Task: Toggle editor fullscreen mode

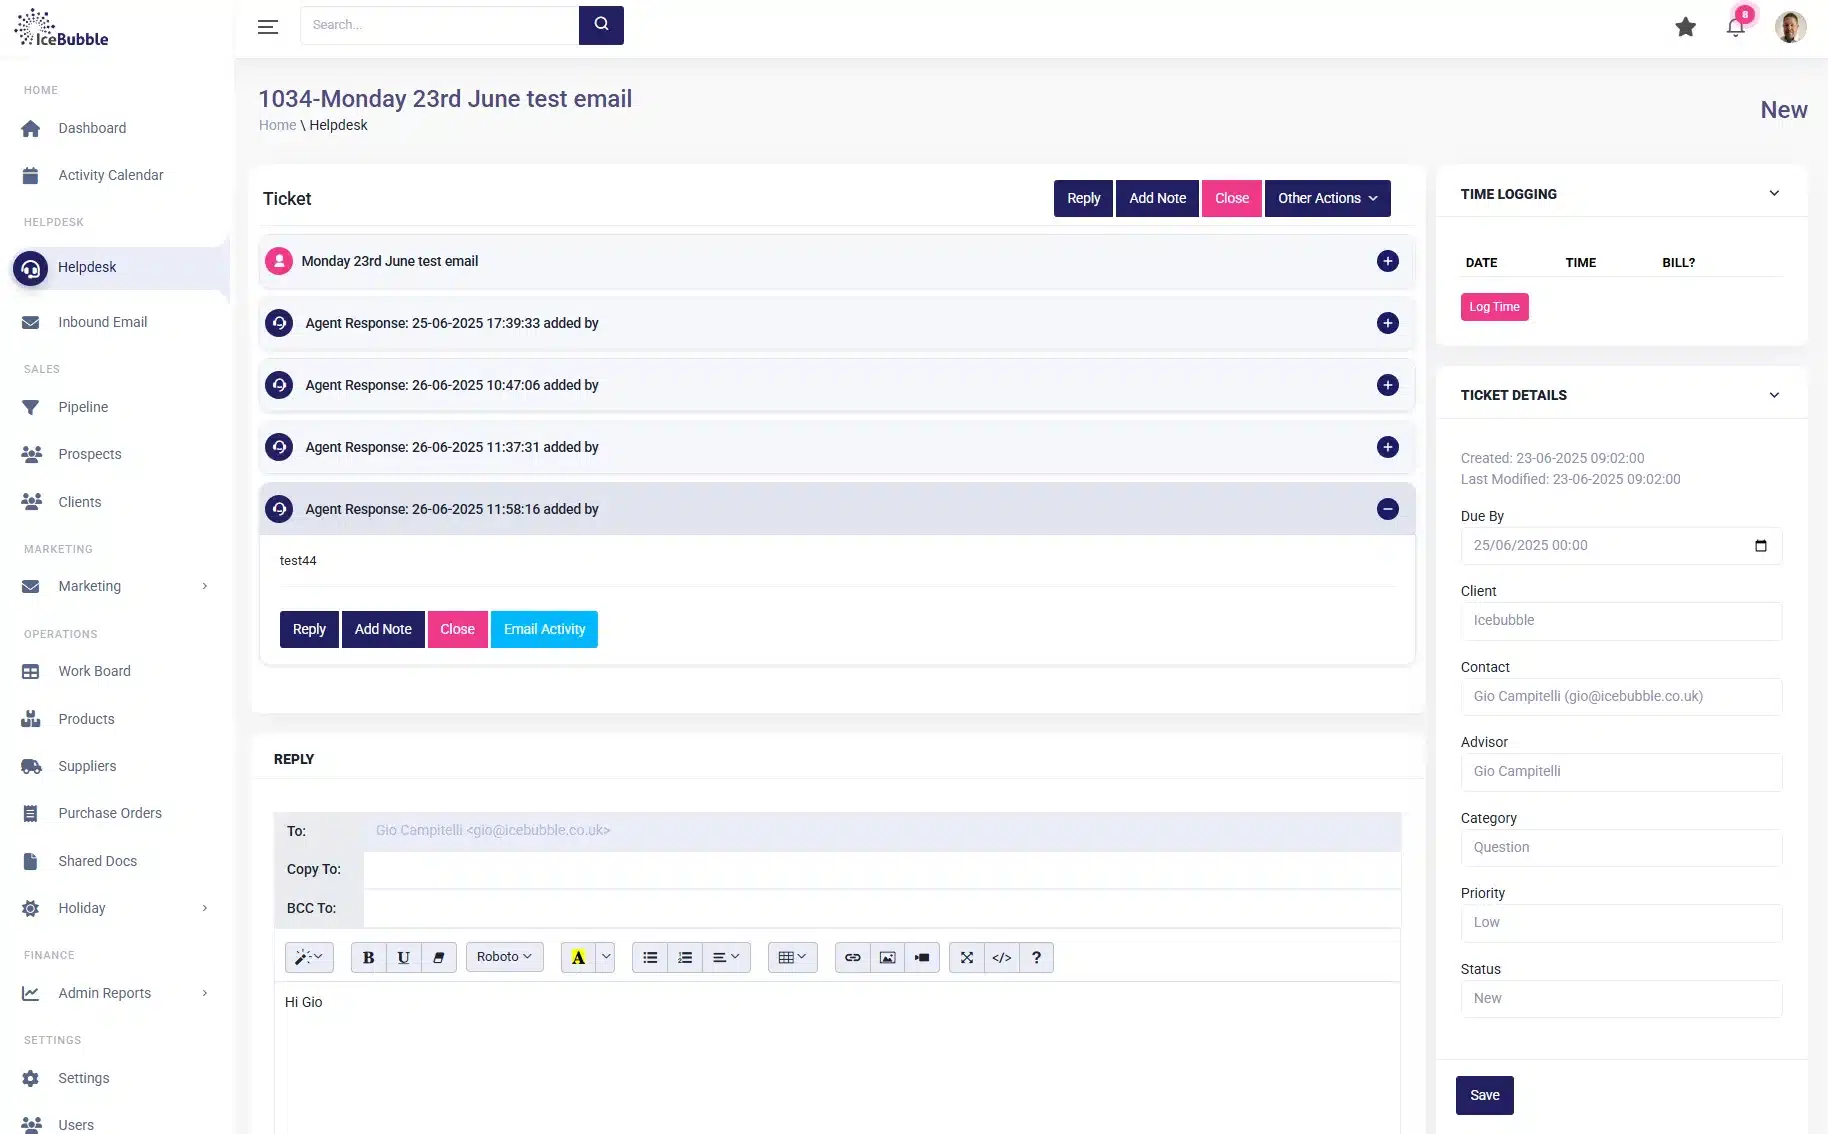Action: click(966, 957)
